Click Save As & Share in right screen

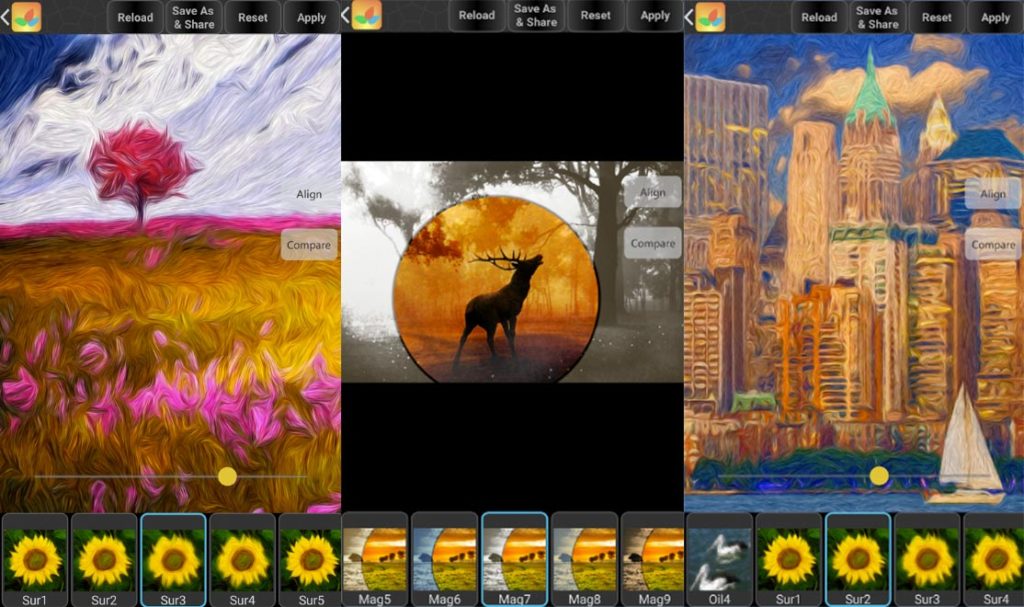[878, 18]
